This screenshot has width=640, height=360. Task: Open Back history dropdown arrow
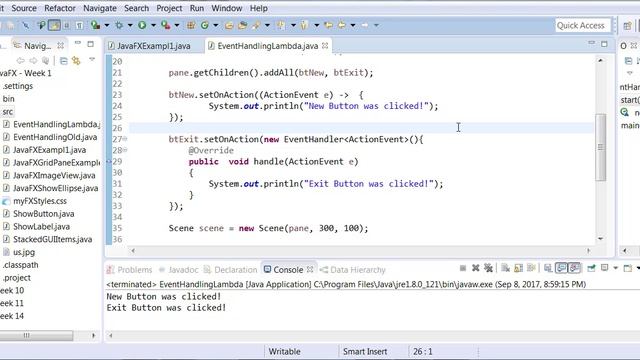[x=353, y=25]
